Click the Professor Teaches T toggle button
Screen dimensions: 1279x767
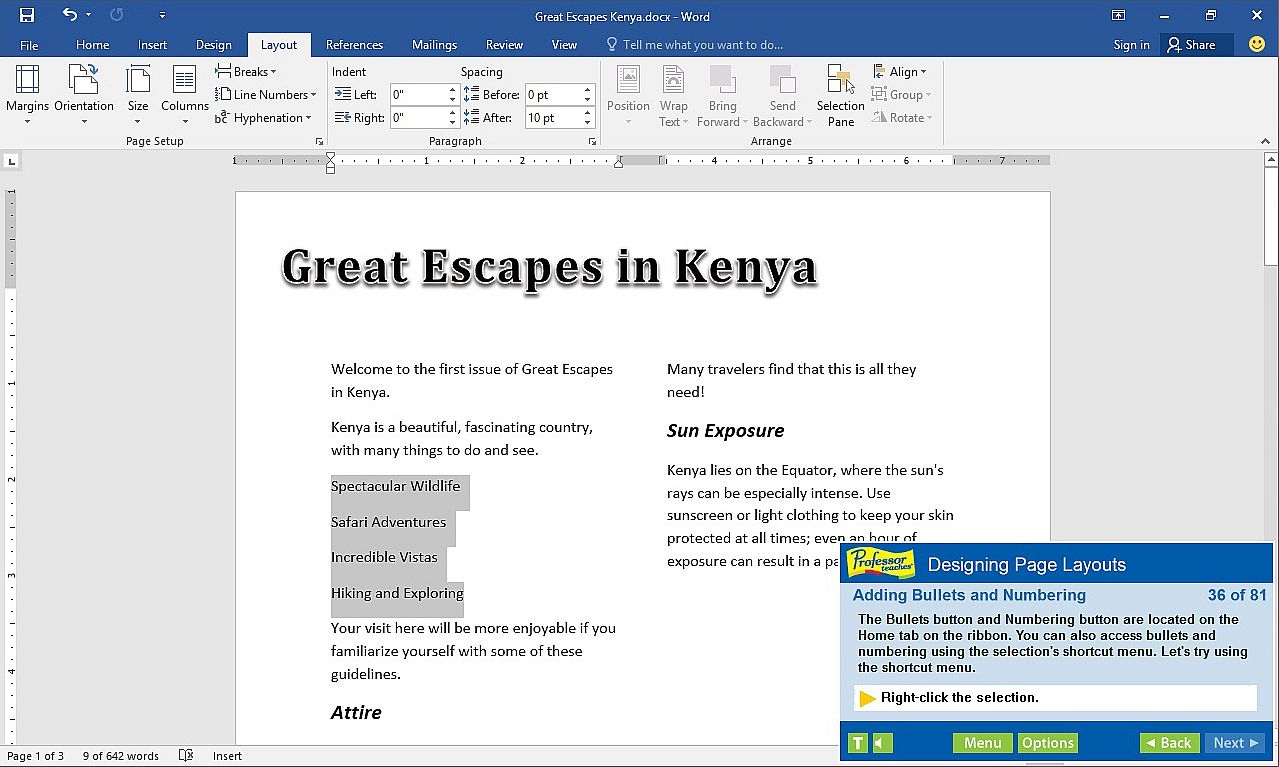(857, 743)
